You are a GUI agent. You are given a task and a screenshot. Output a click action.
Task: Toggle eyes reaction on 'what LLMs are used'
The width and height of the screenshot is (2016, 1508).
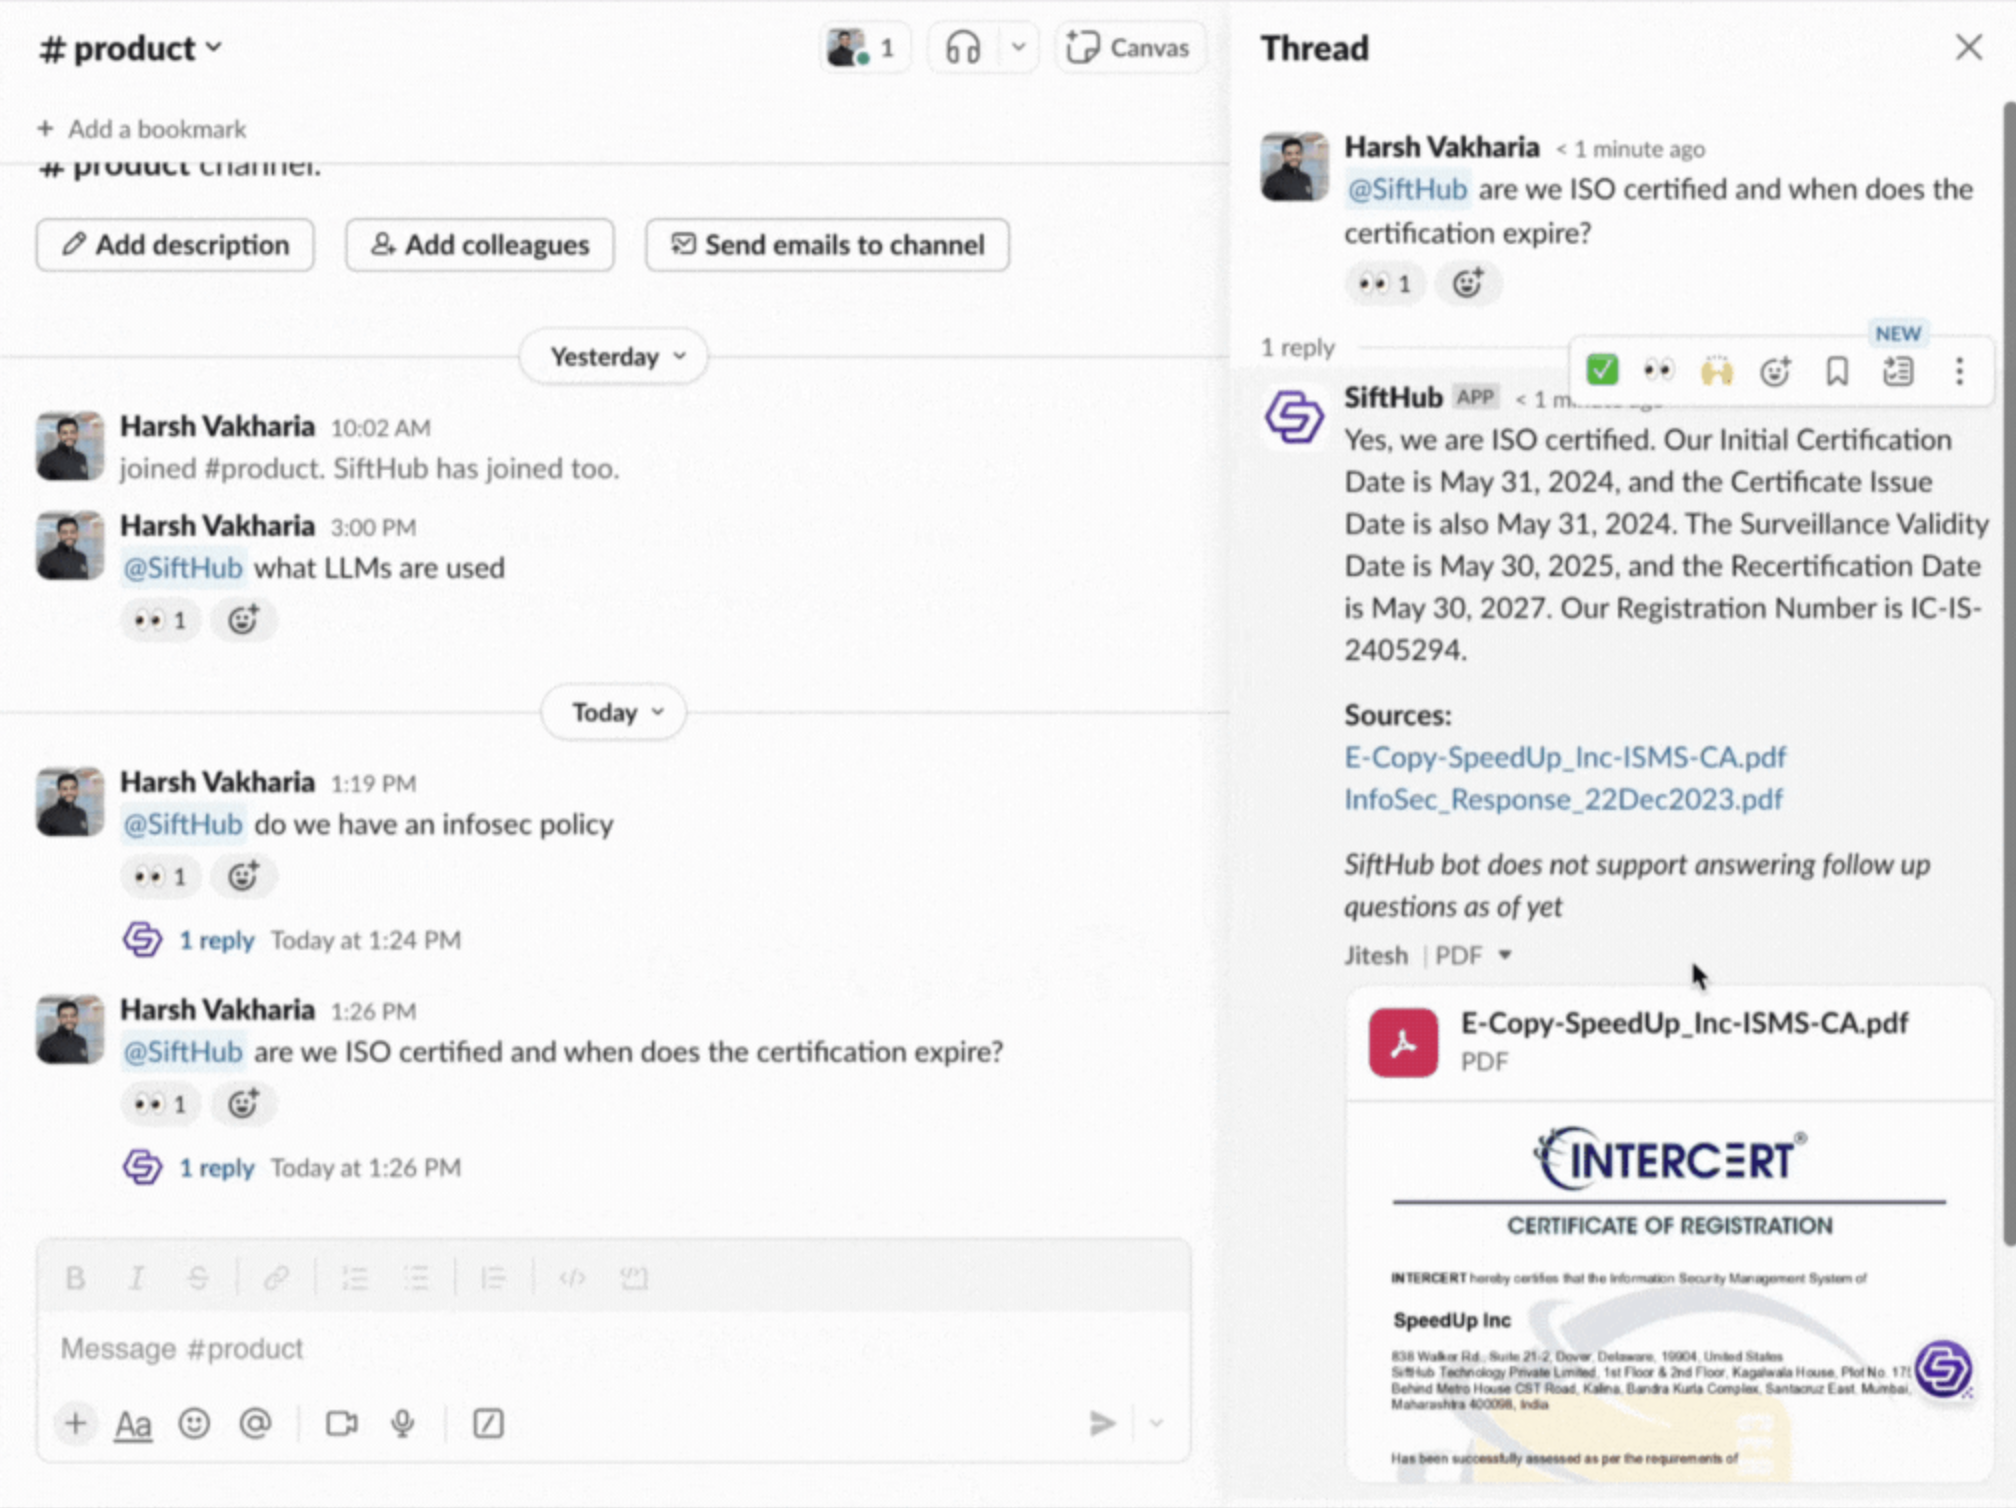[160, 621]
